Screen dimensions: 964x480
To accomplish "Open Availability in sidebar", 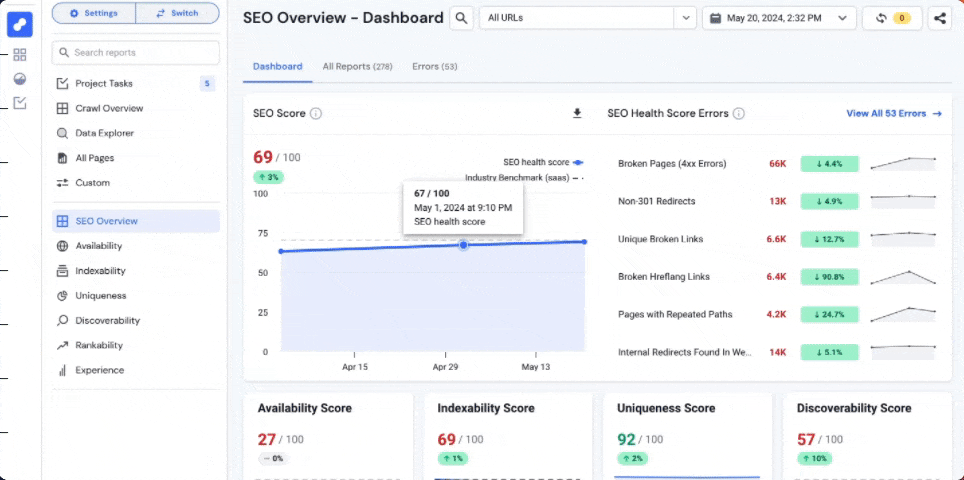I will (135, 246).
